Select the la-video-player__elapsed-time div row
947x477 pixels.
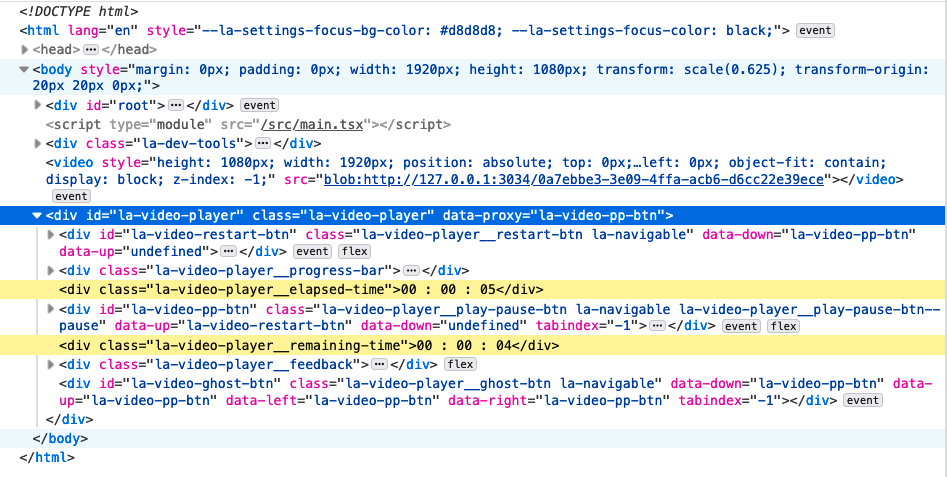(x=474, y=289)
